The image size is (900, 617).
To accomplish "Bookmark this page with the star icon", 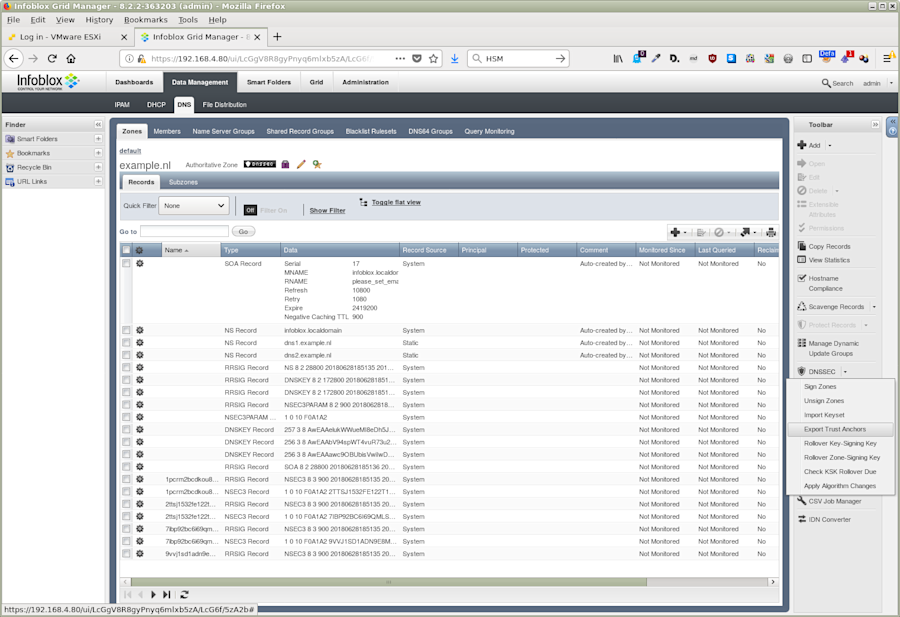I will point(433,59).
